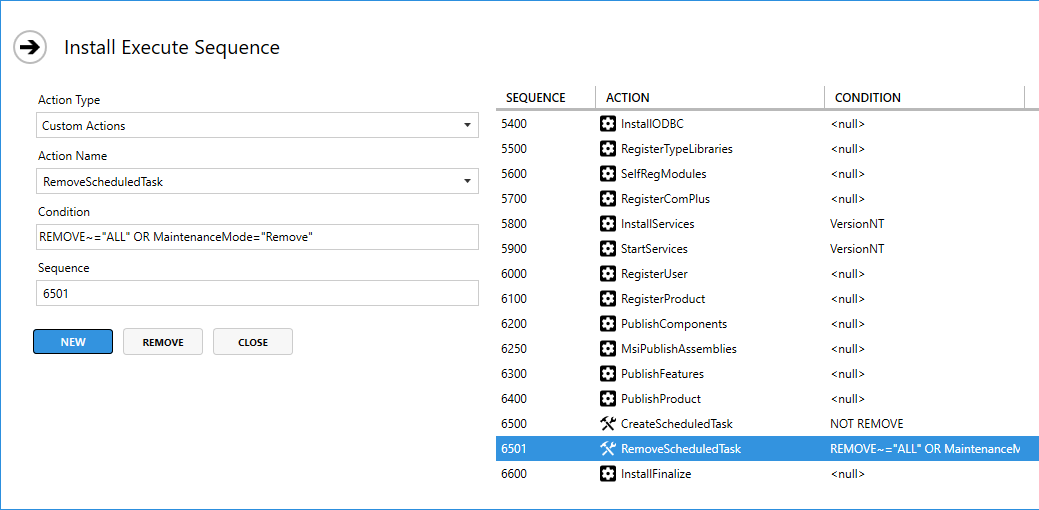Screen dimensions: 1039x510
Task: Click the gear icon next to InstallFinalize
Action: 607,474
